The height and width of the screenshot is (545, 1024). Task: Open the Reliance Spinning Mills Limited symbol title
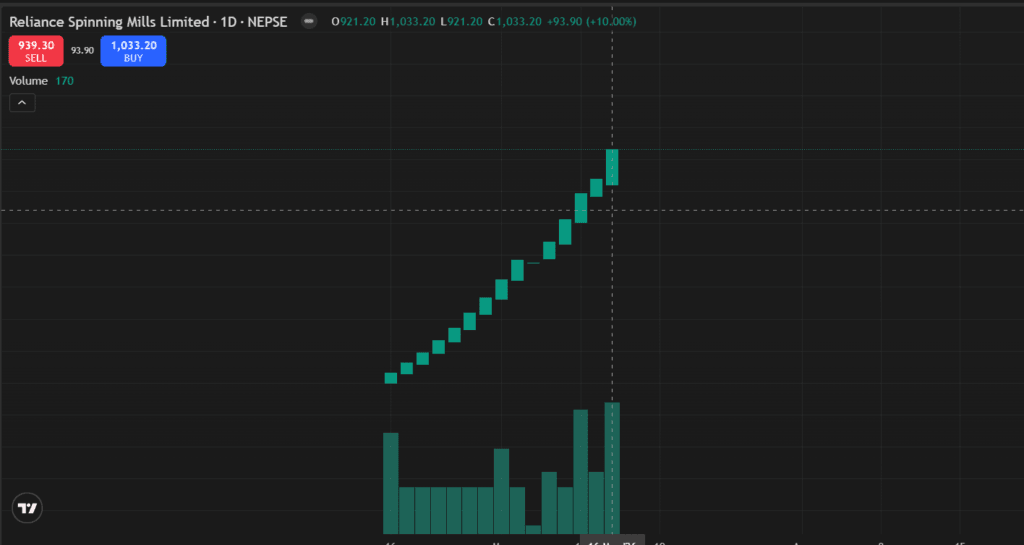pos(110,21)
